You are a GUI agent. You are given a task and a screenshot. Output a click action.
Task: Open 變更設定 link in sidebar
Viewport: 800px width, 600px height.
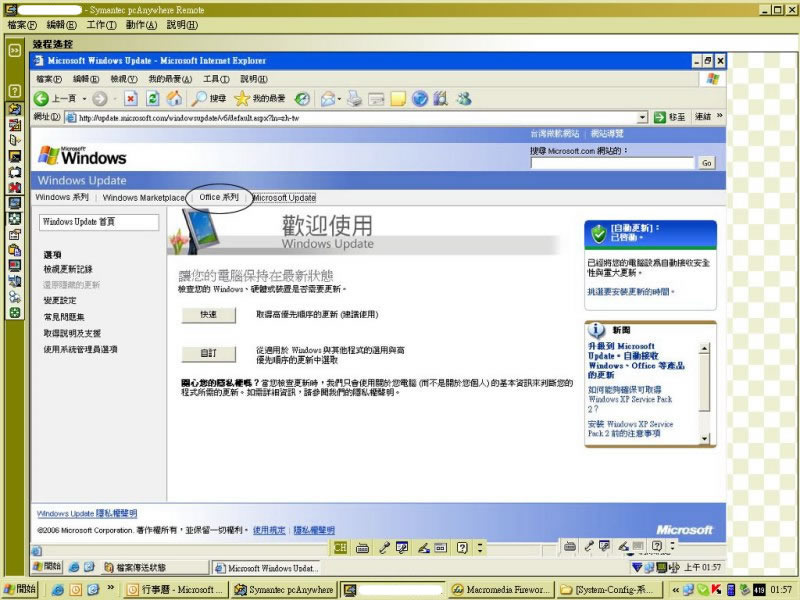tap(60, 301)
